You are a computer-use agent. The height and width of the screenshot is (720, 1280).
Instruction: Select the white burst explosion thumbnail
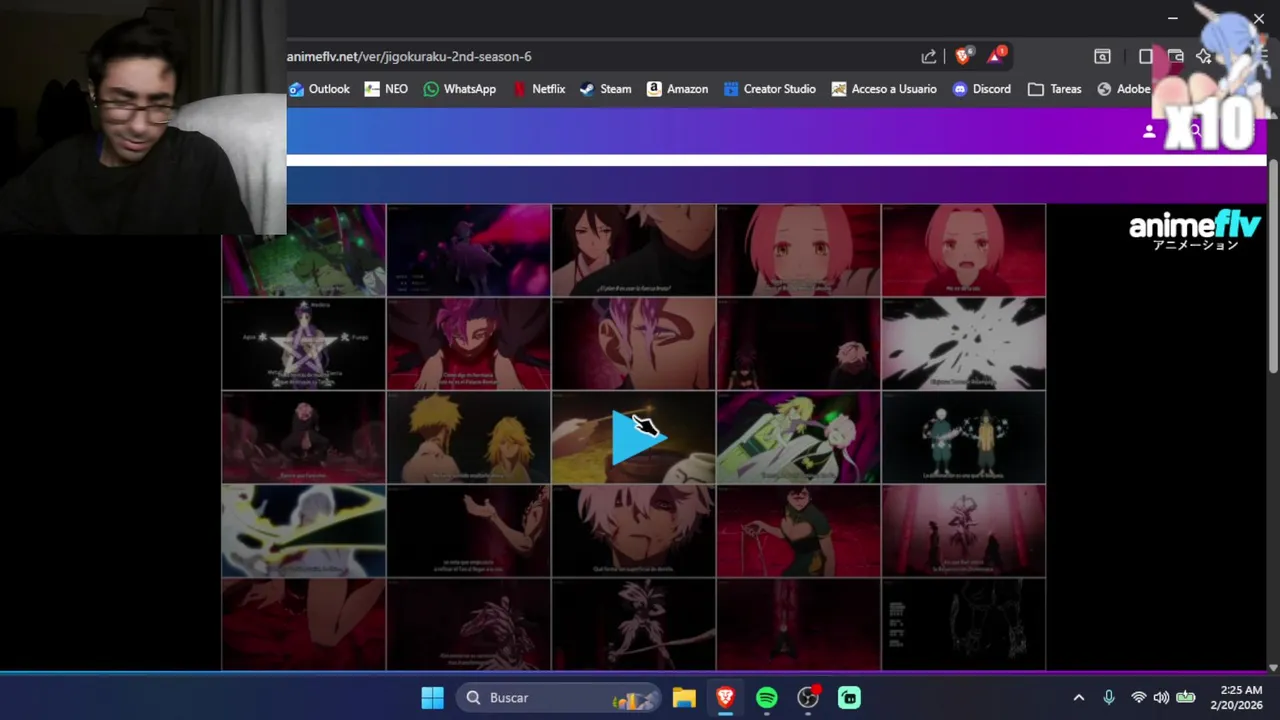963,344
